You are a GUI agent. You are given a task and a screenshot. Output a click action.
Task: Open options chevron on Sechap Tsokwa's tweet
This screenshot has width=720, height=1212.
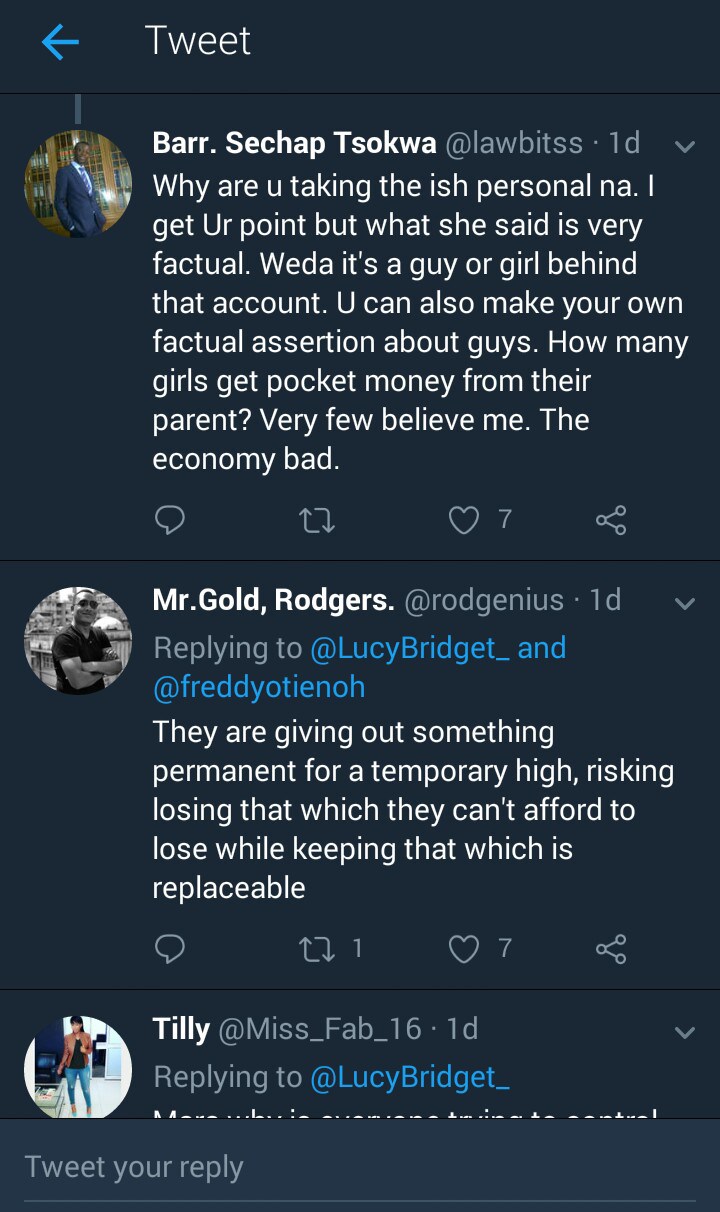click(x=685, y=146)
